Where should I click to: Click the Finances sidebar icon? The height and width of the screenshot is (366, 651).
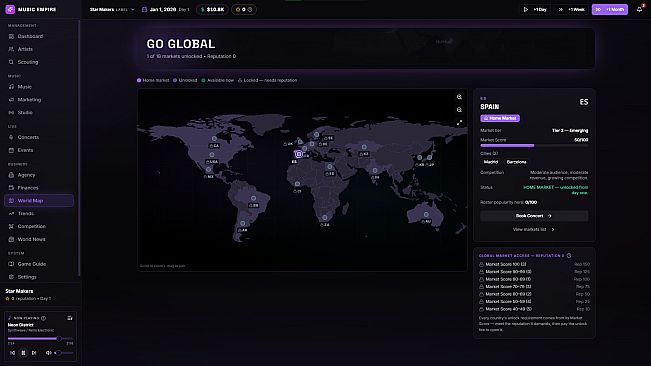click(x=11, y=188)
